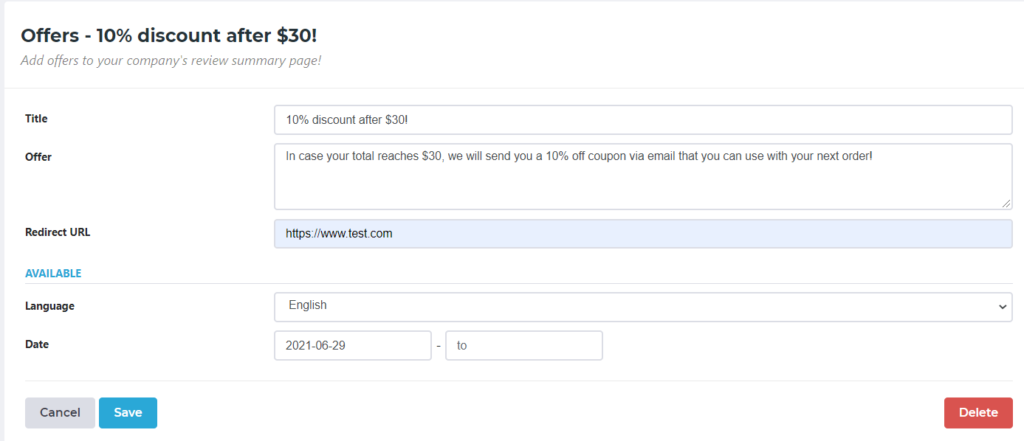Click the Title input field
The height and width of the screenshot is (441, 1024).
[x=642, y=120]
